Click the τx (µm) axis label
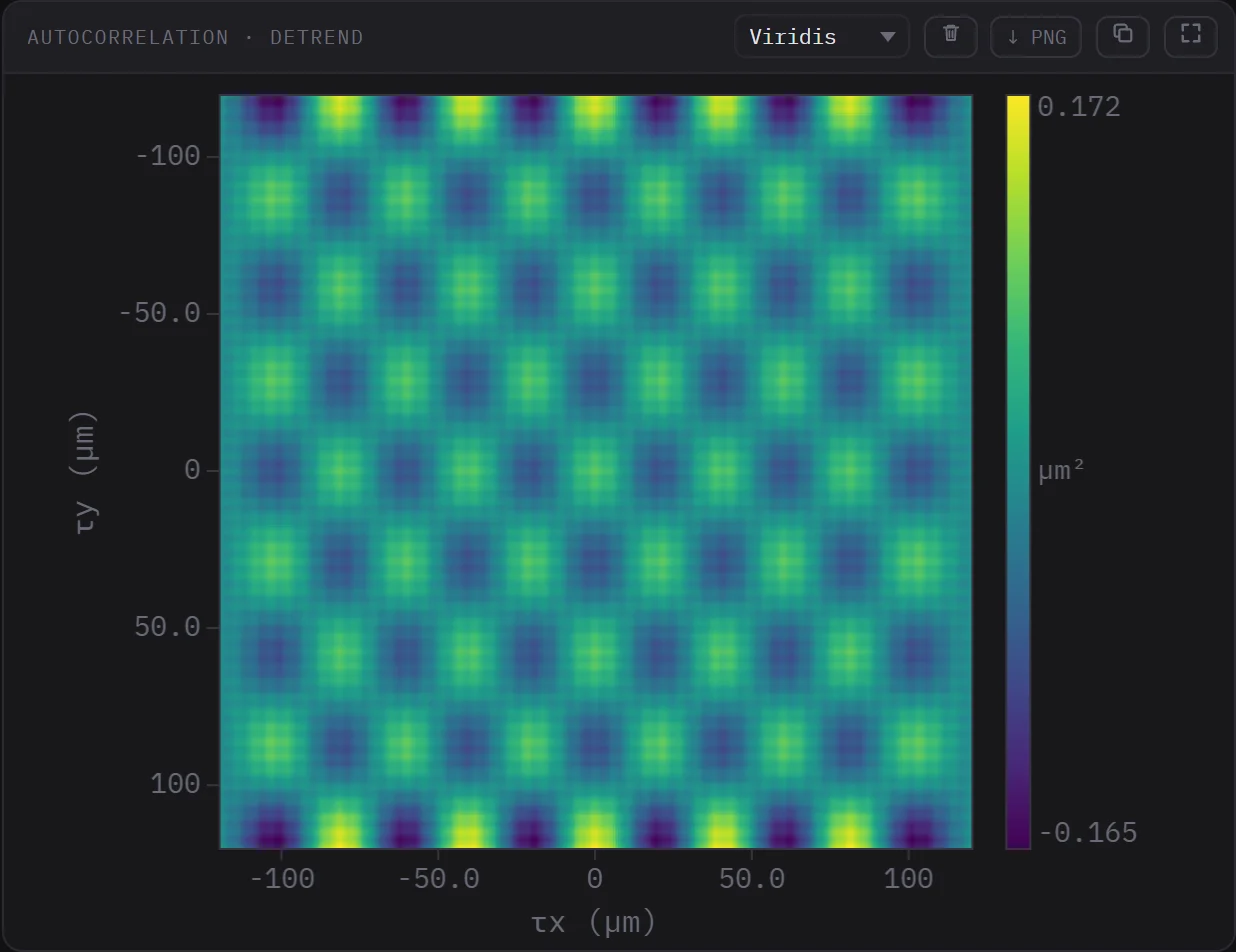Screen dimensions: 1236x952 pyautogui.click(x=594, y=921)
